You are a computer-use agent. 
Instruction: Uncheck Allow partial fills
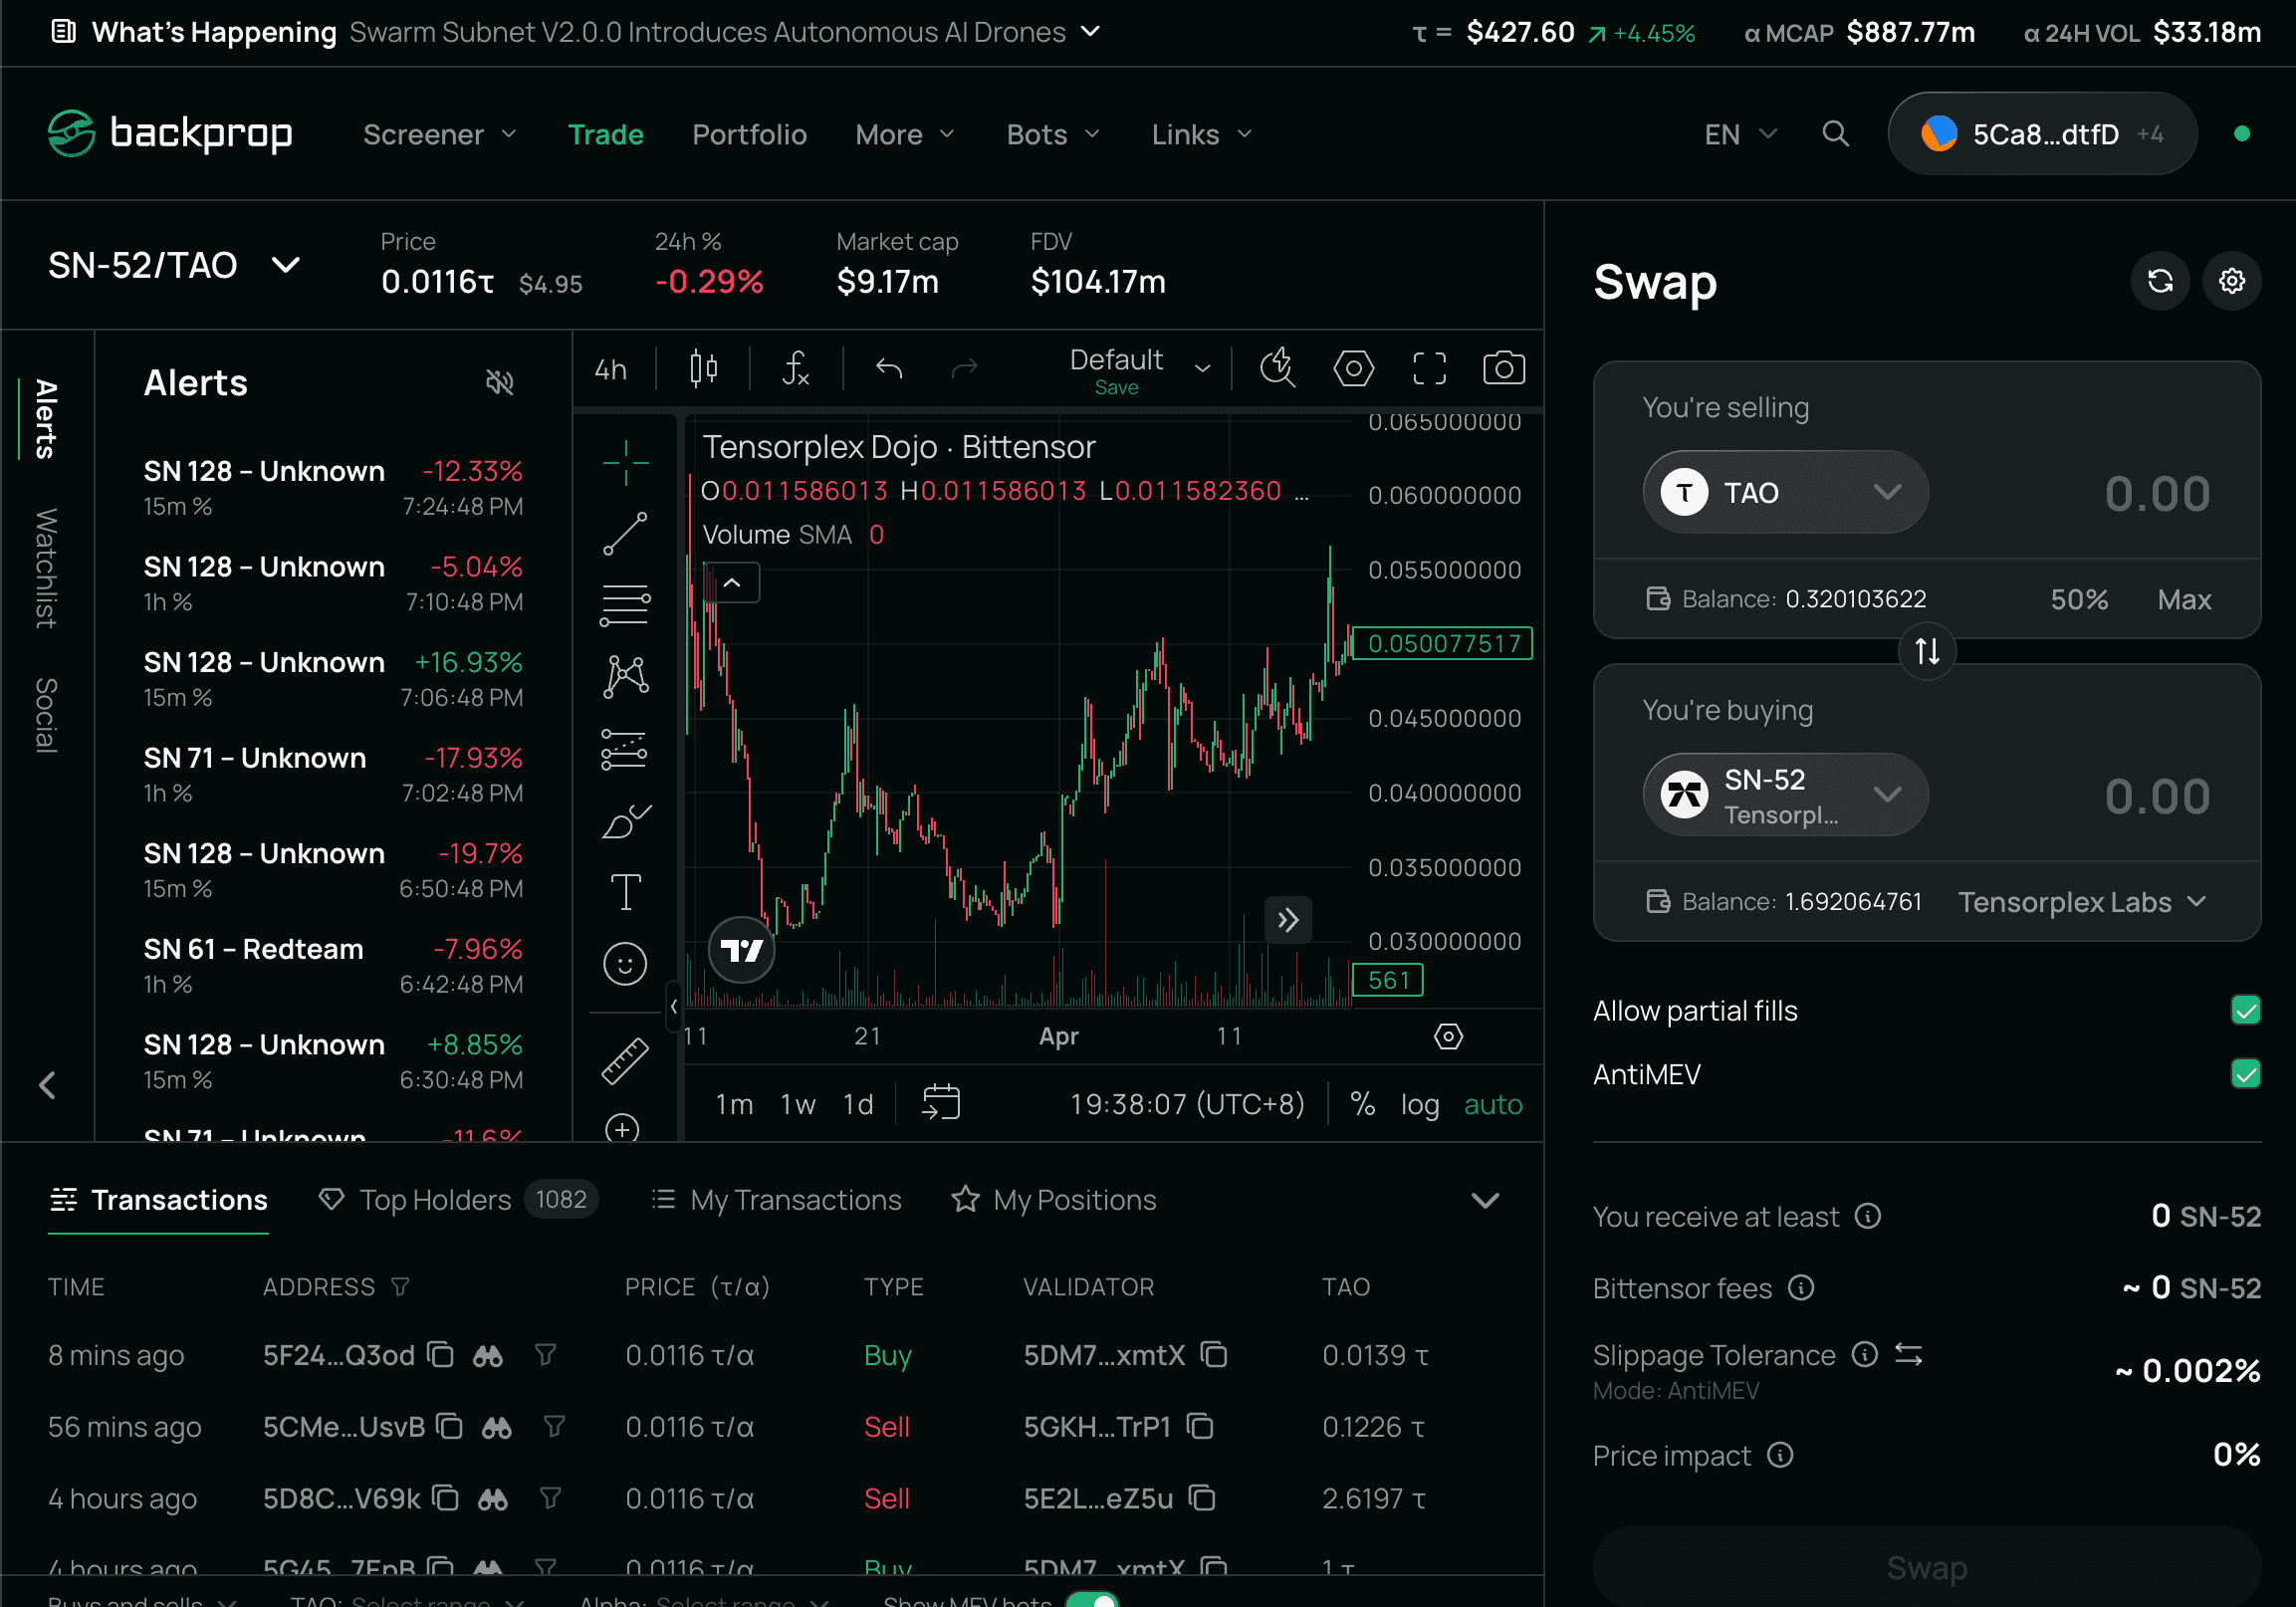tap(2246, 1010)
